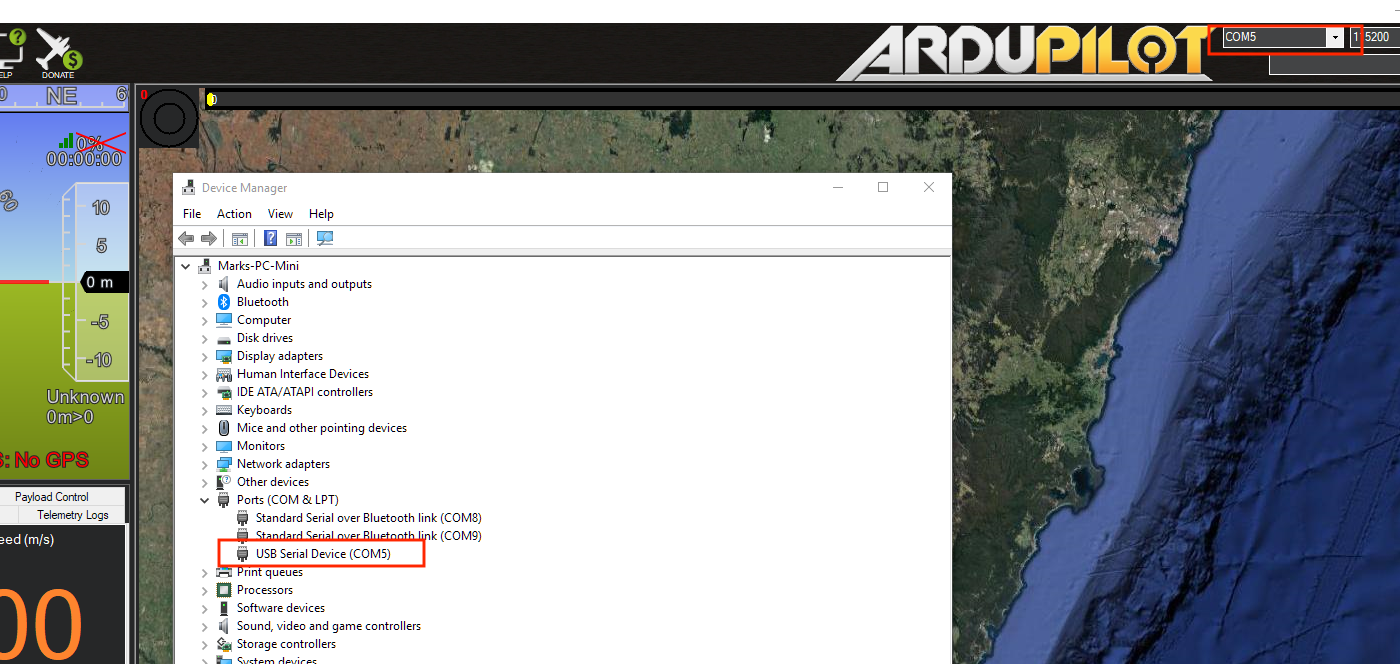Open the Action menu

click(x=234, y=214)
